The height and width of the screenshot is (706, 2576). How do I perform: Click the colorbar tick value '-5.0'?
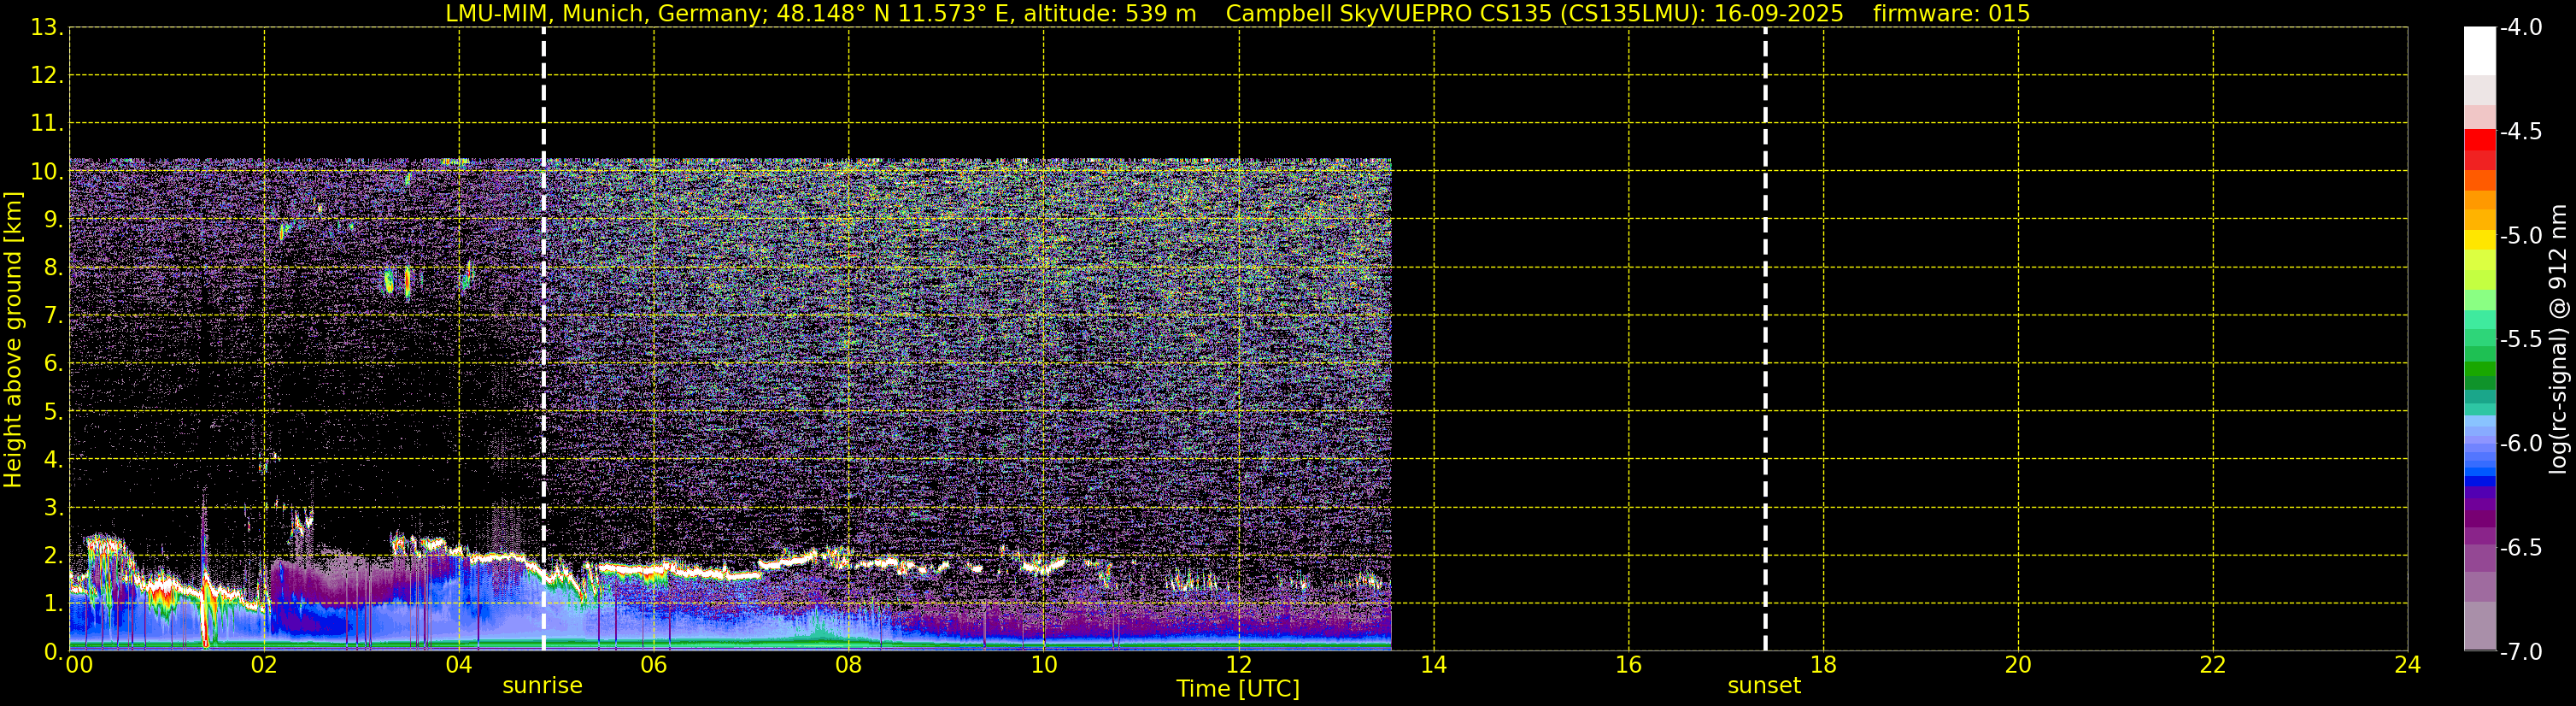click(x=2521, y=235)
